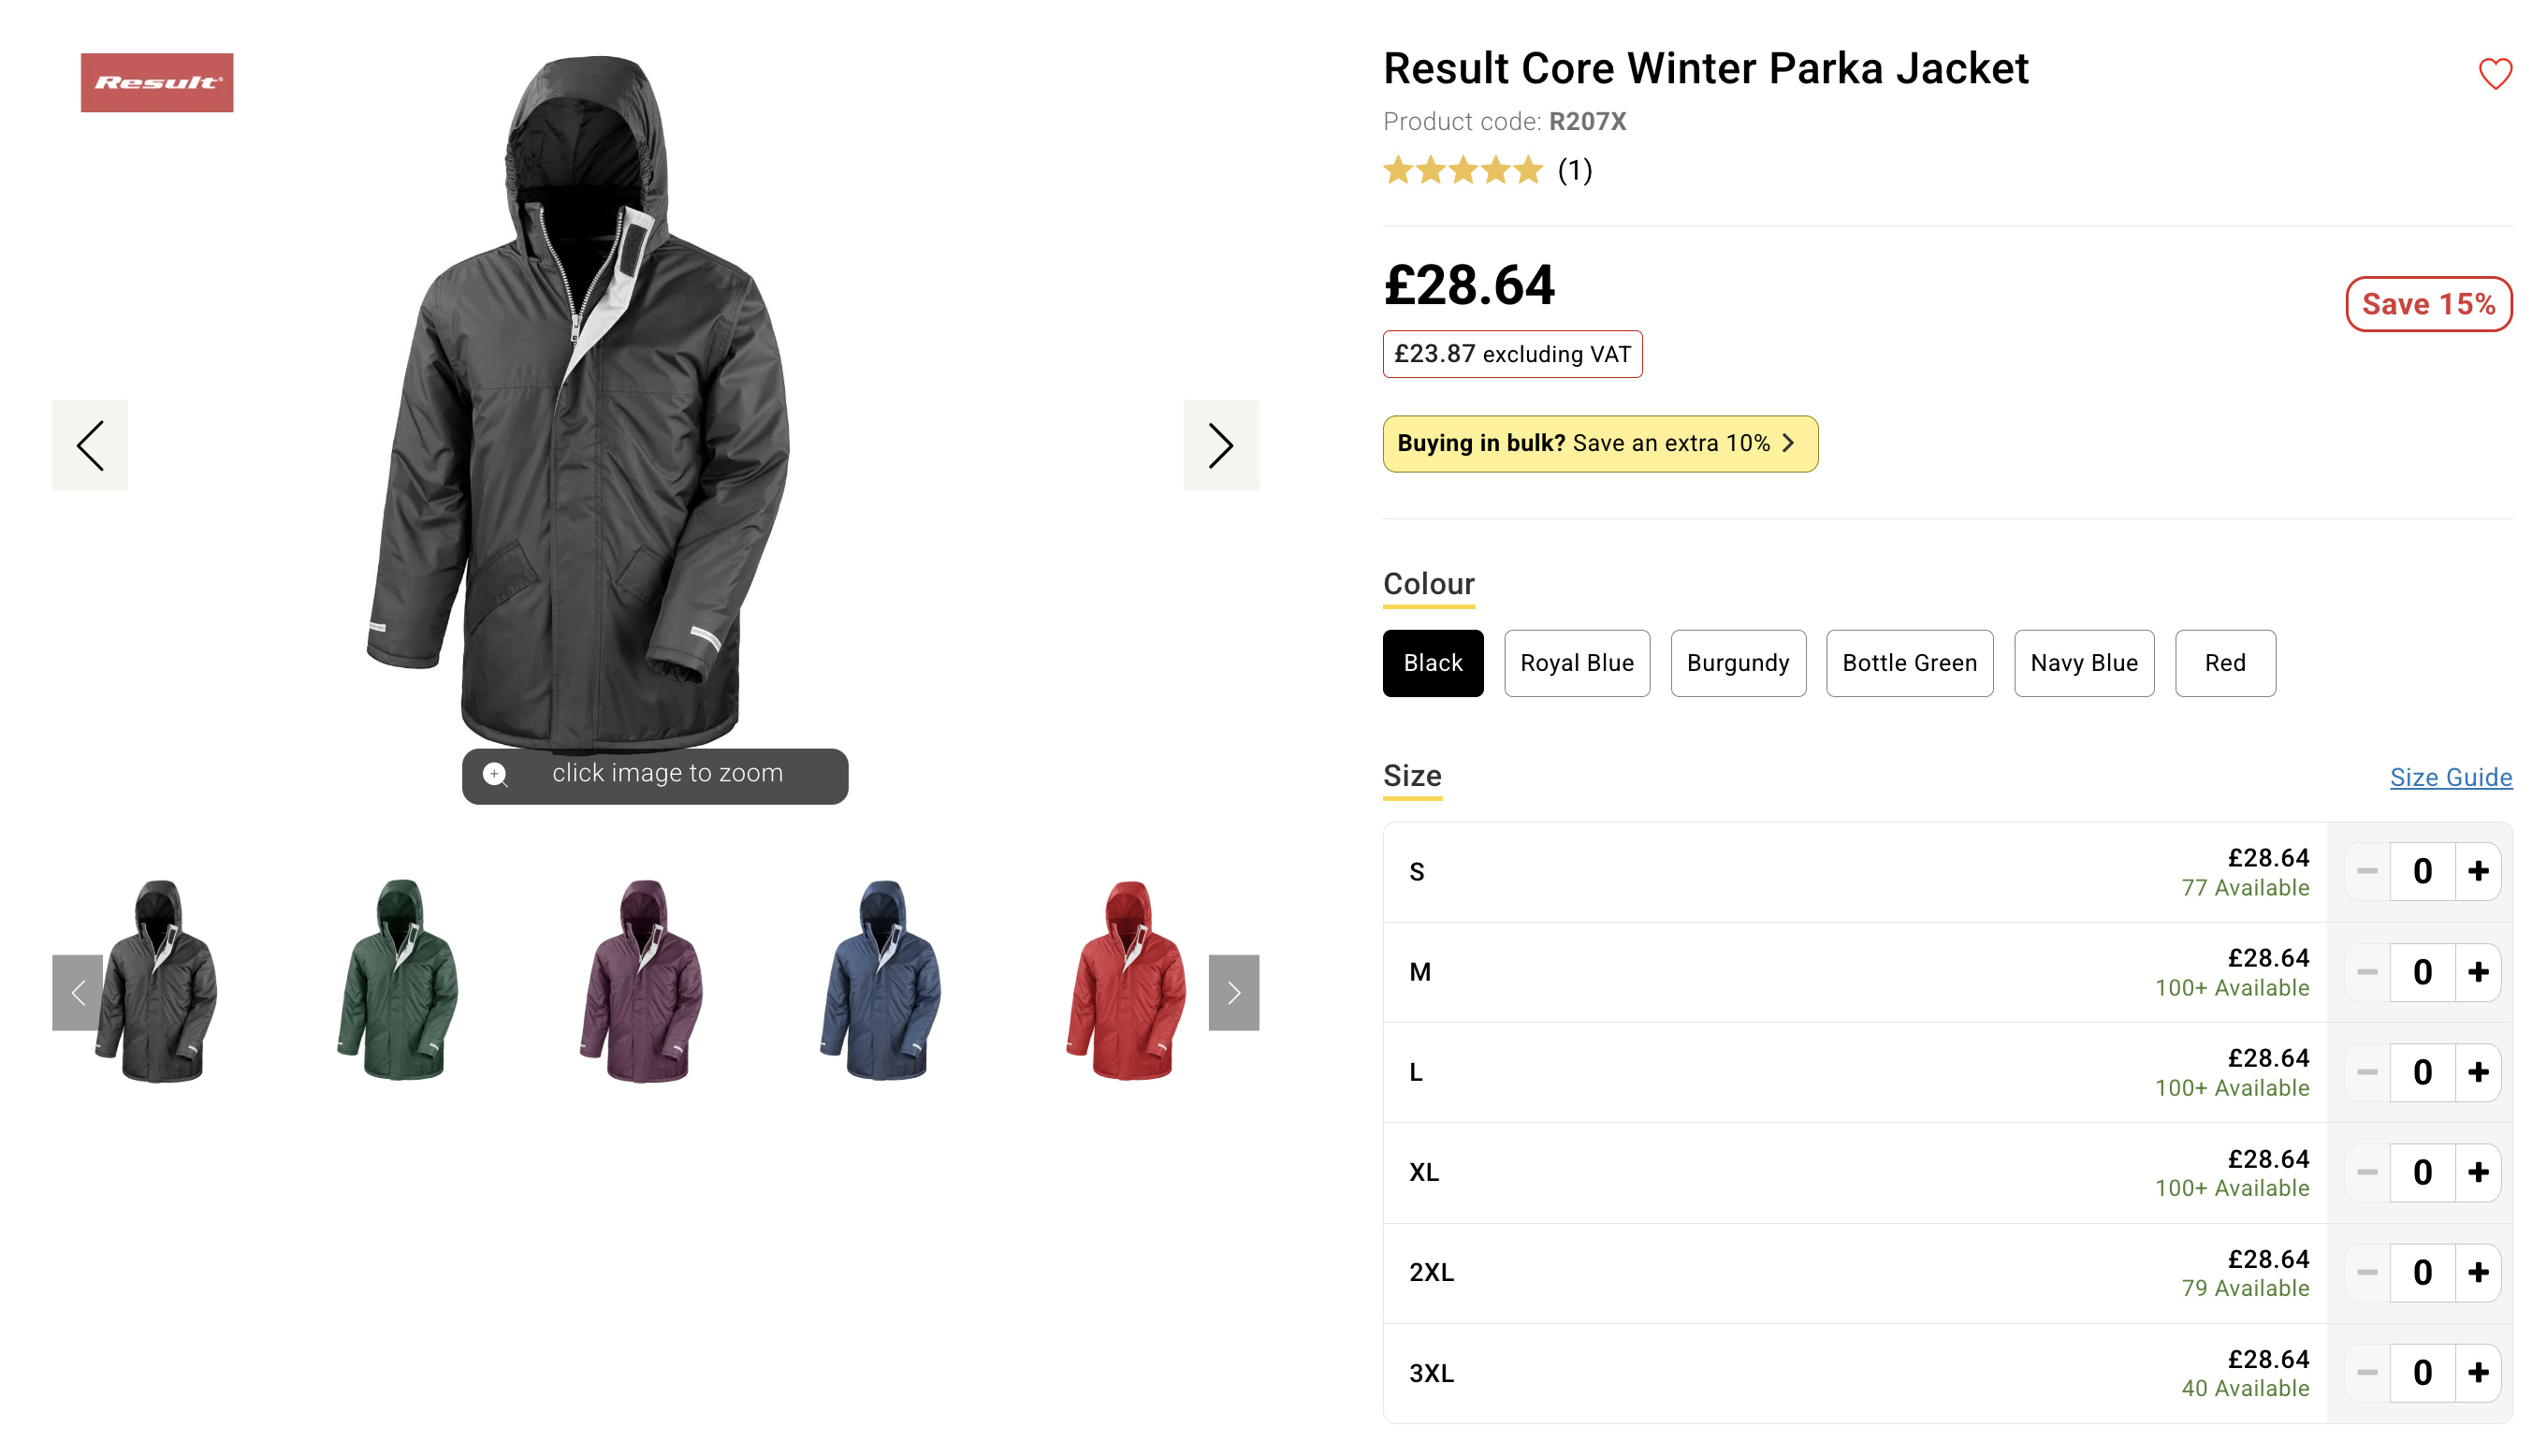Add product to wishlist with heart icon
2547x1456 pixels.
(2494, 73)
